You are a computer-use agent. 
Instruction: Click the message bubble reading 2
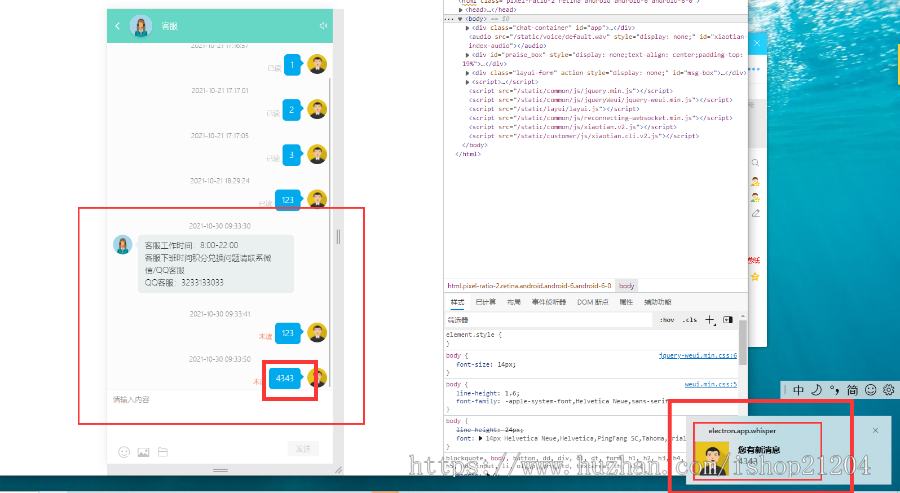pyautogui.click(x=292, y=110)
